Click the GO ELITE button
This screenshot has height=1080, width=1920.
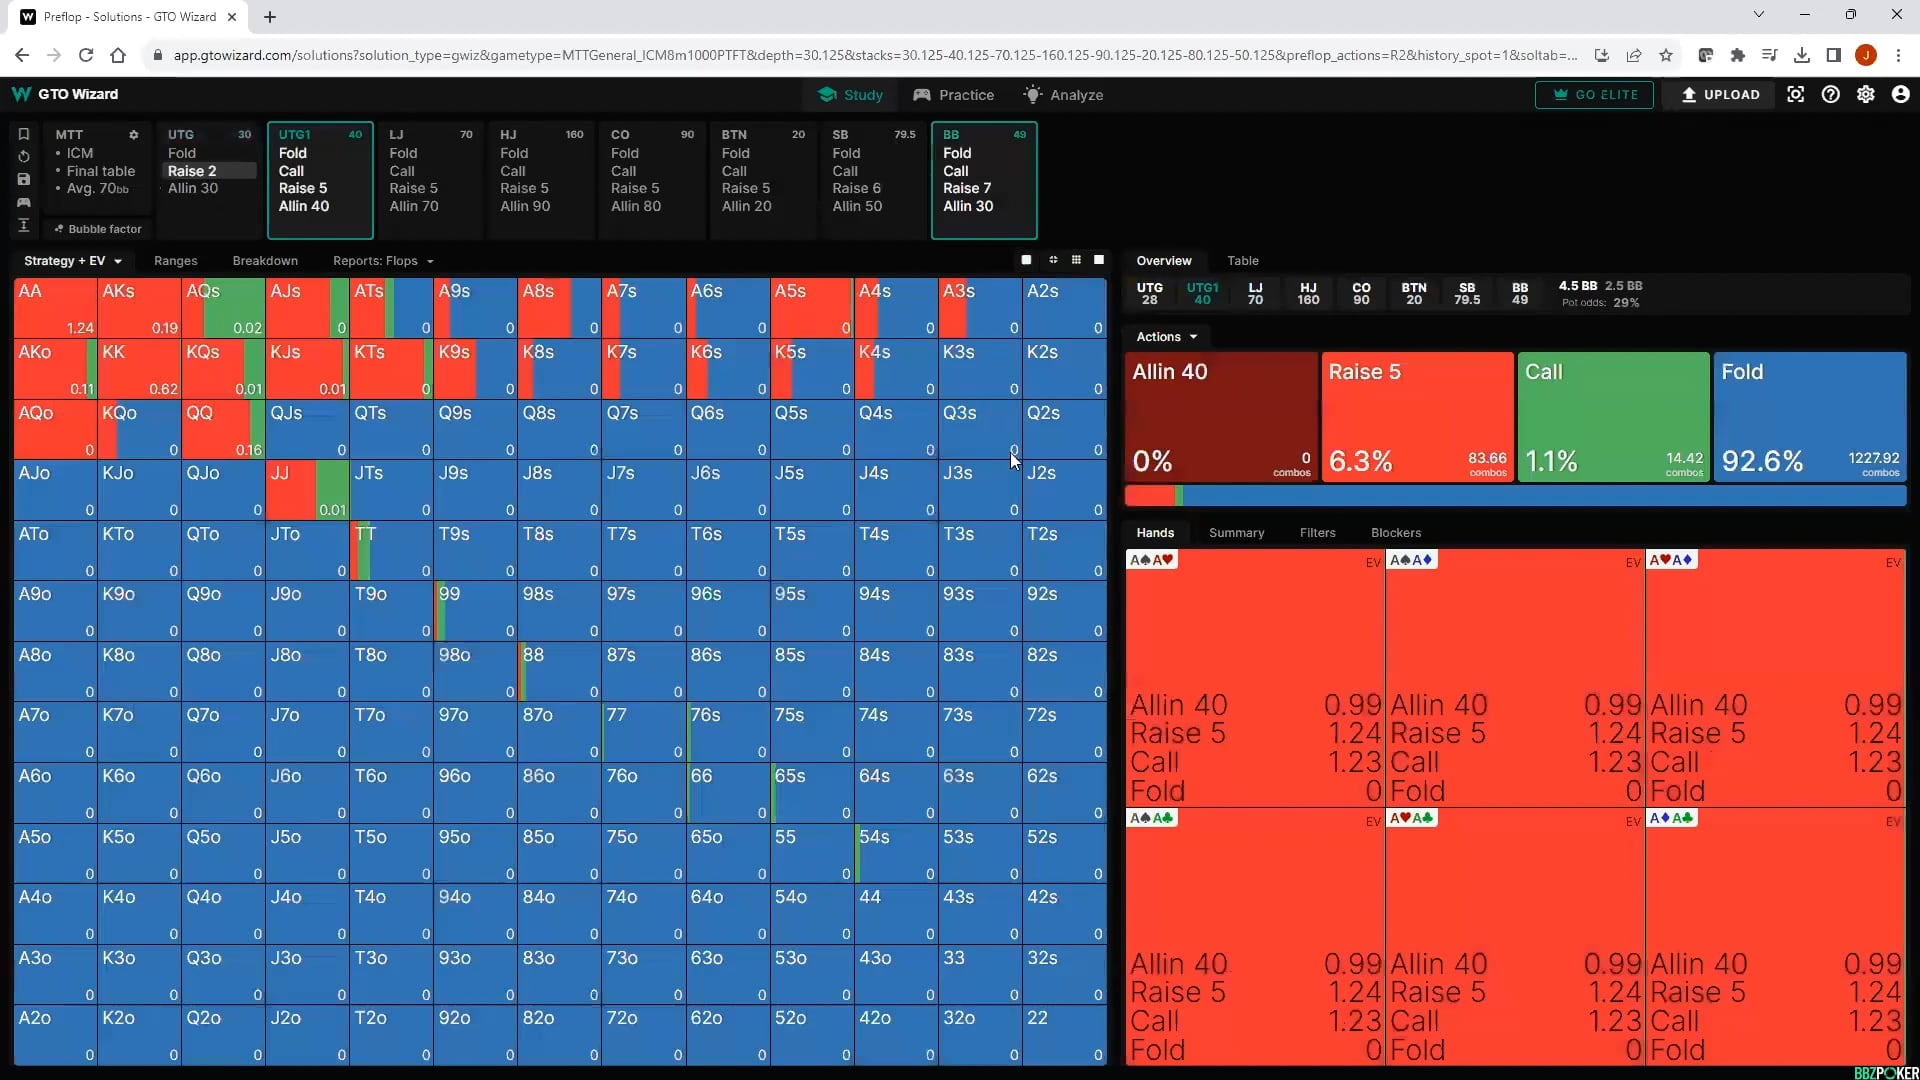(x=1594, y=95)
